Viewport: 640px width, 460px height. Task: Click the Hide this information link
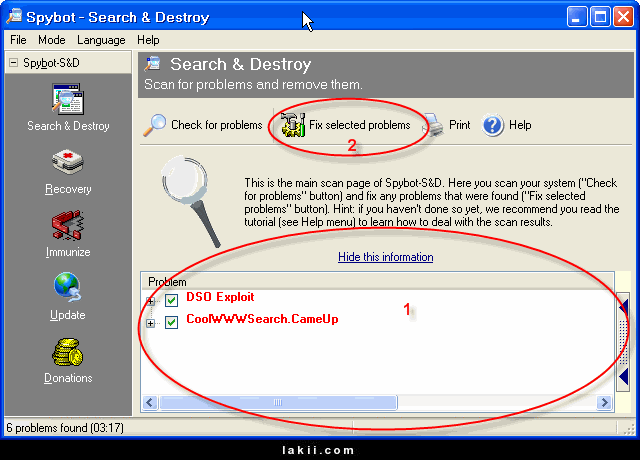(x=385, y=257)
